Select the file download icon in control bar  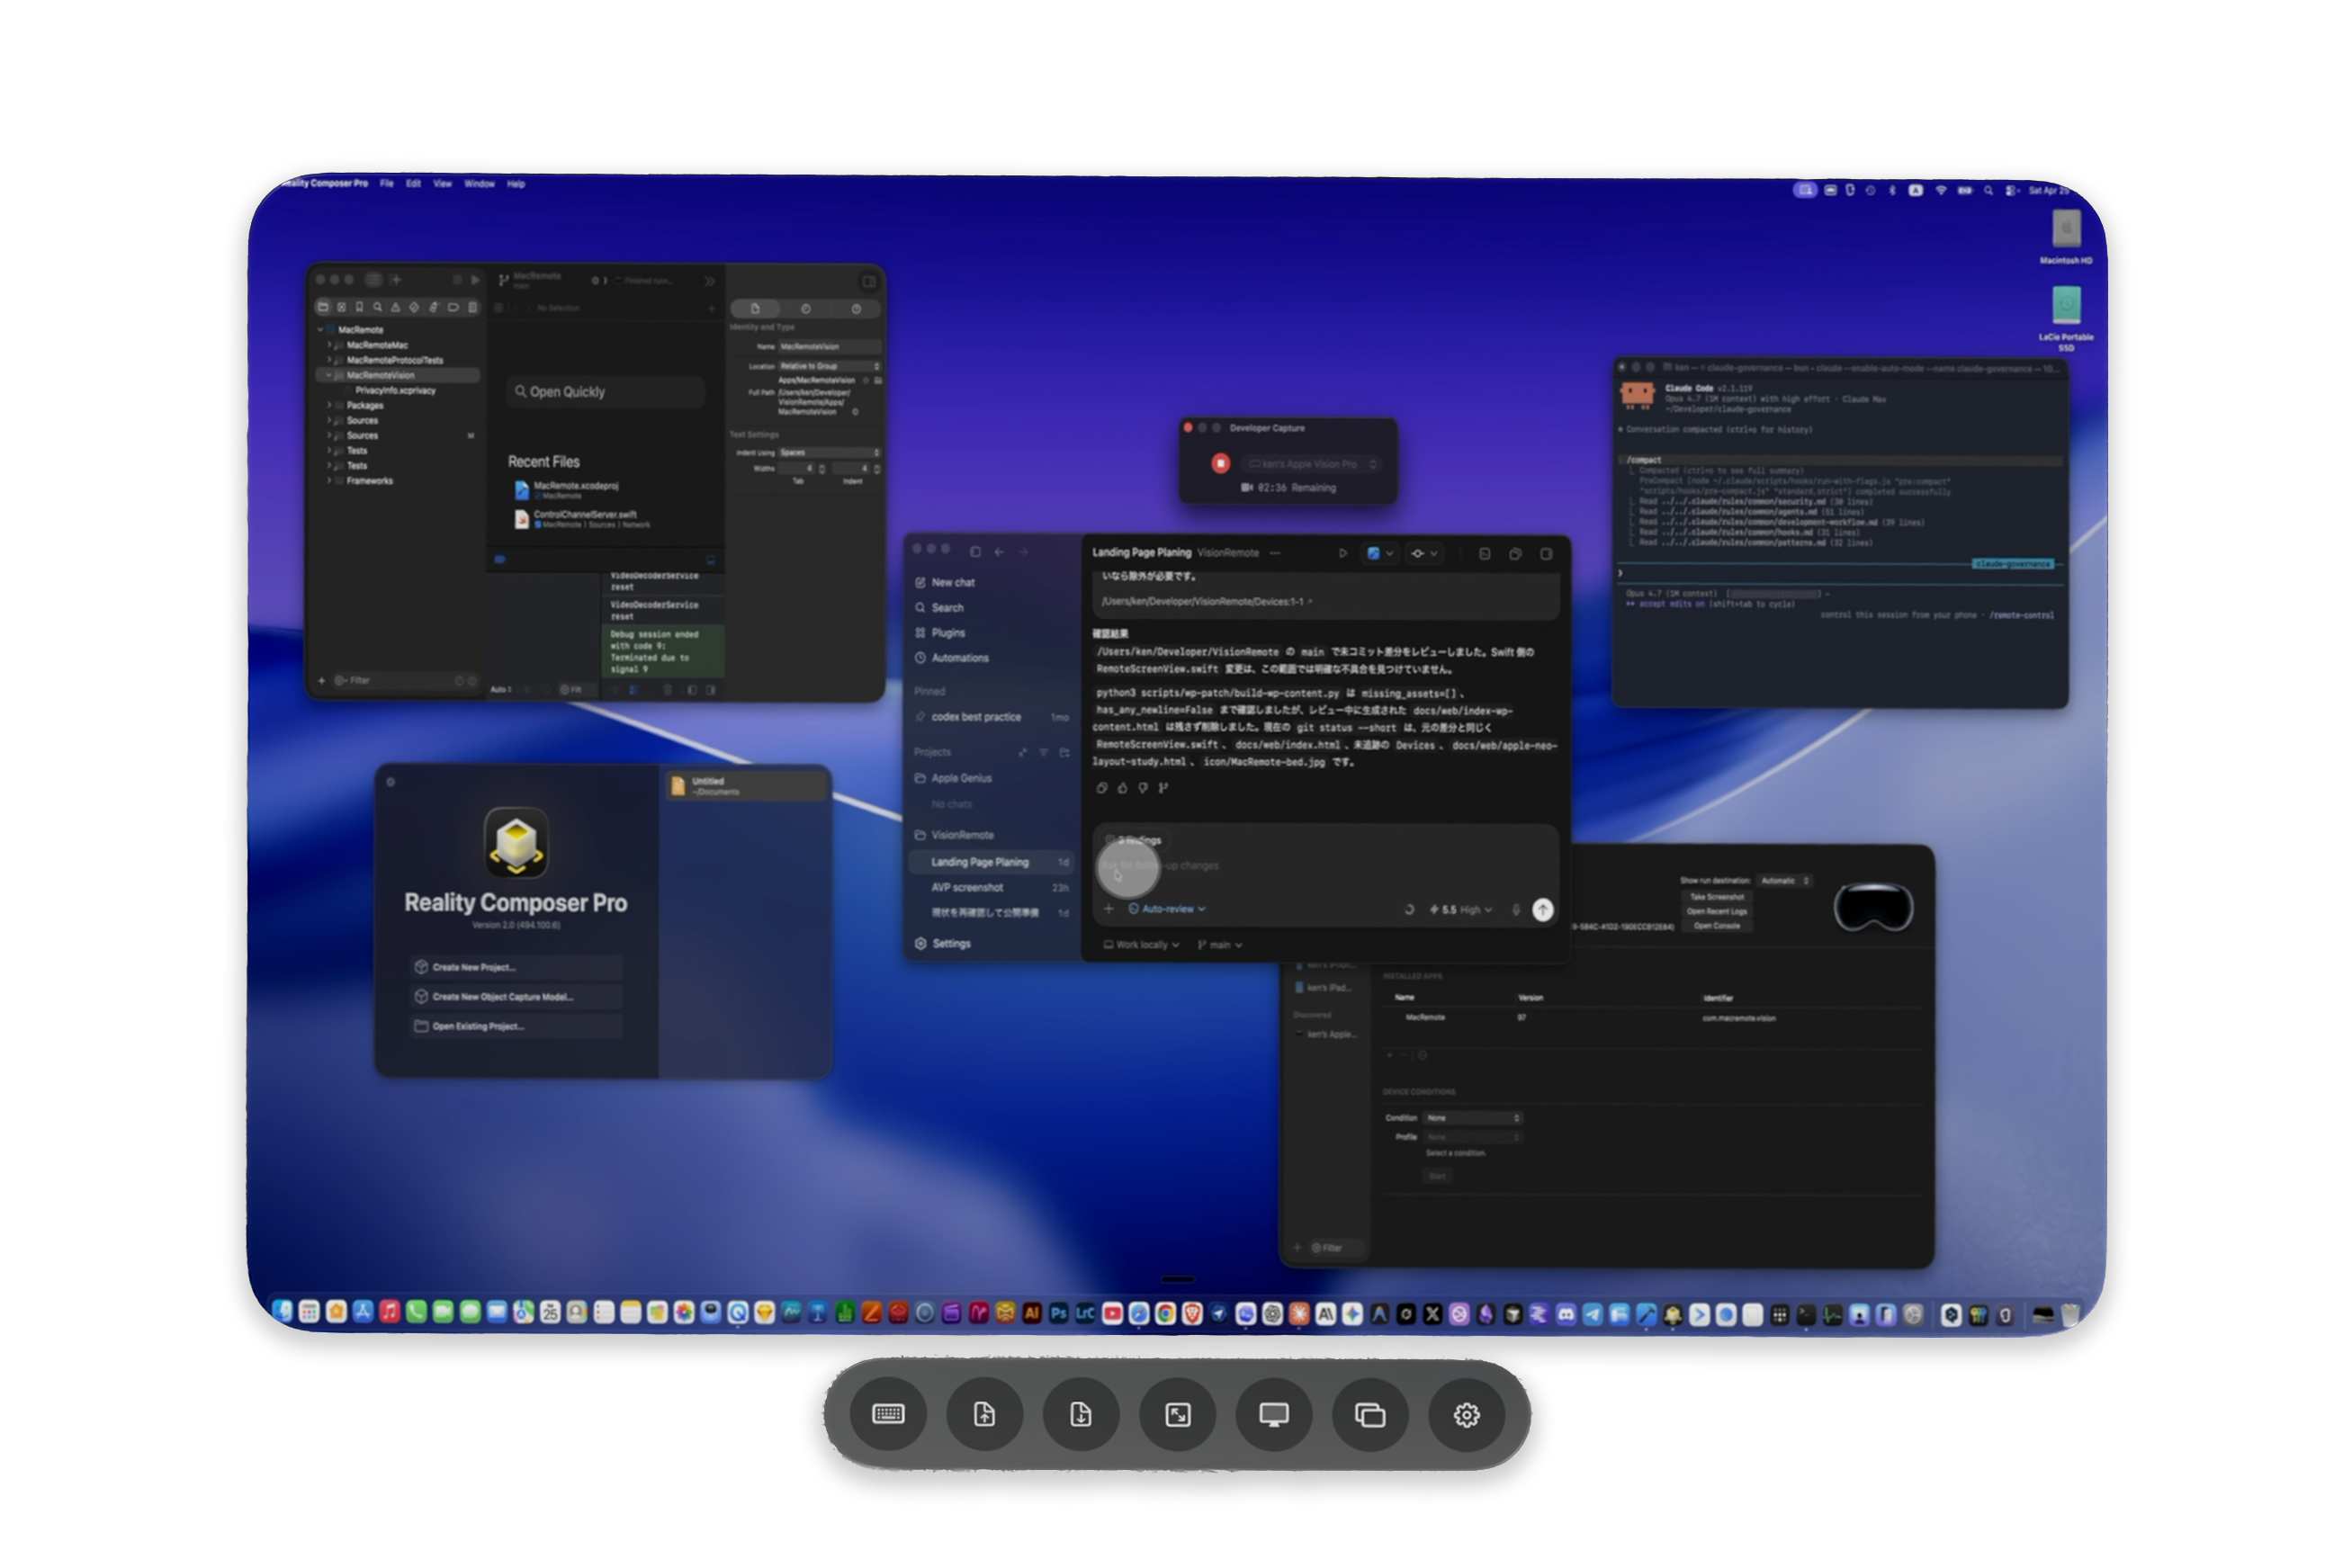click(1080, 1414)
